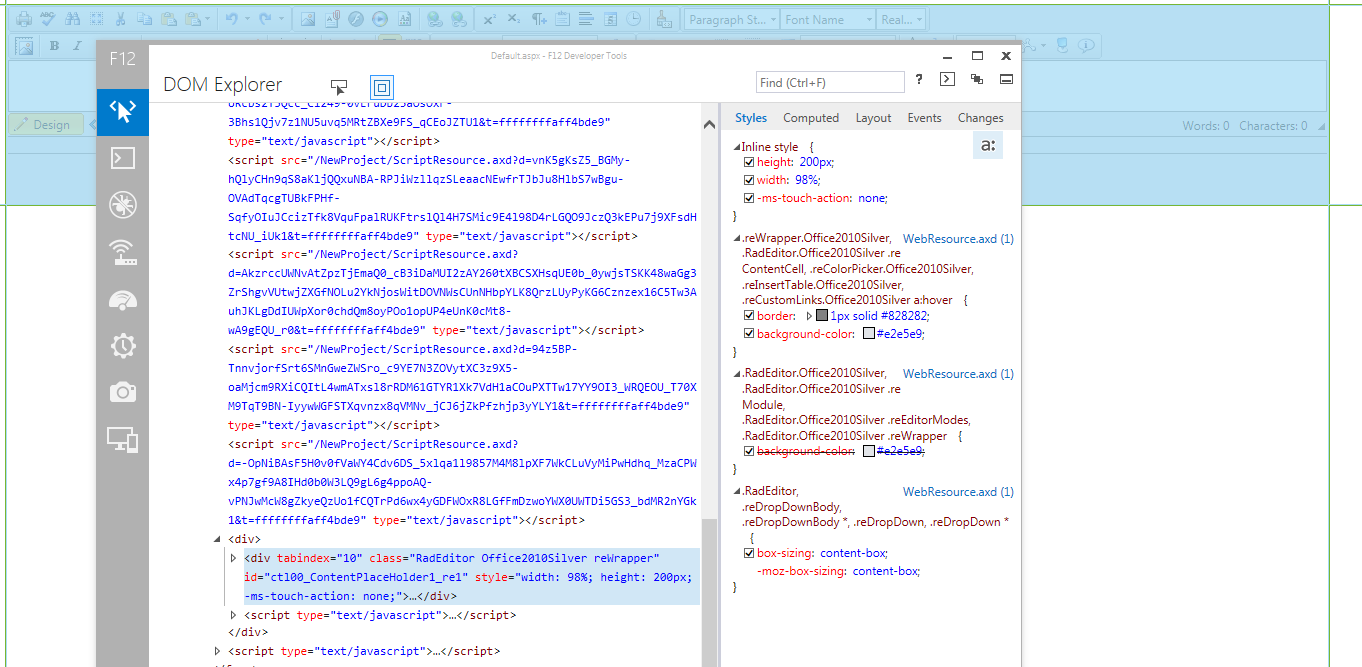1362x667 pixels.
Task: Show the console panel via header icon
Action: (x=947, y=80)
